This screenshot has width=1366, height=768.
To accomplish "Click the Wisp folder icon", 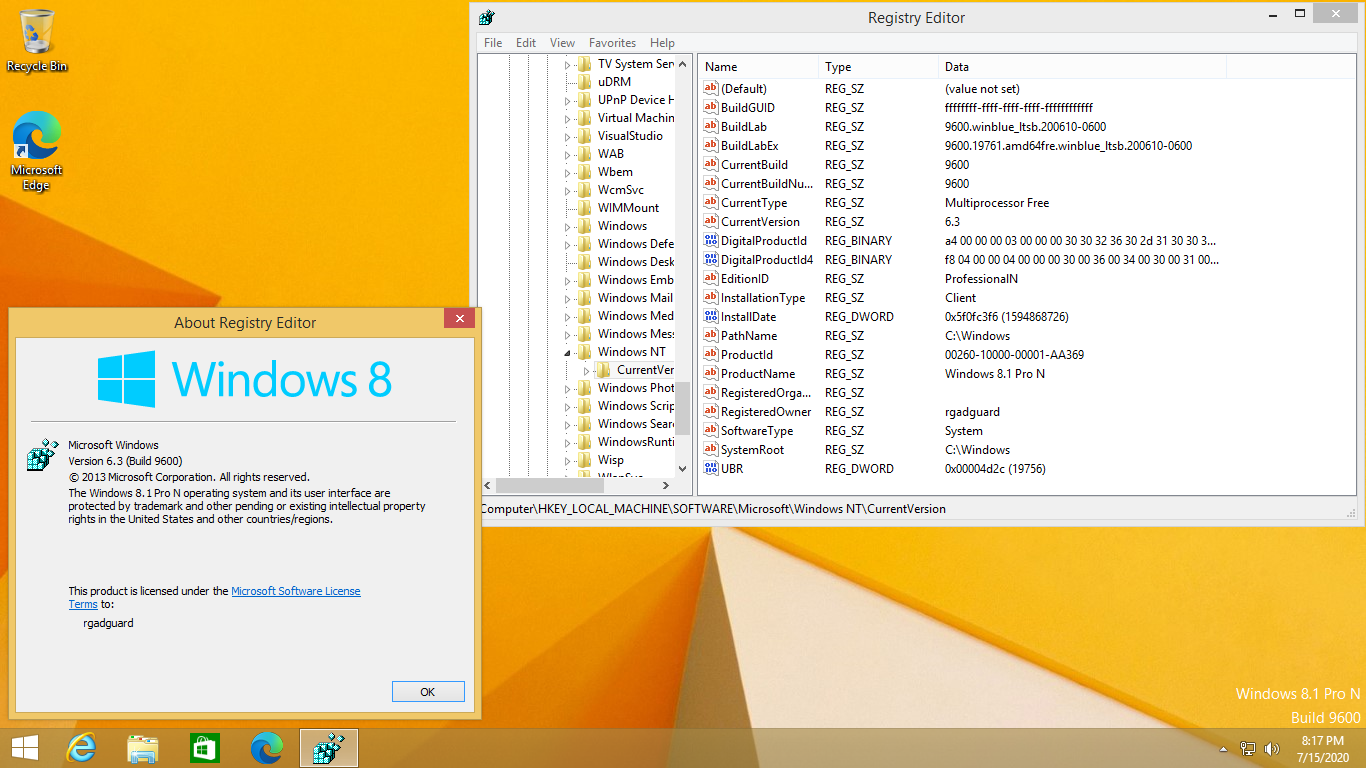I will [585, 460].
